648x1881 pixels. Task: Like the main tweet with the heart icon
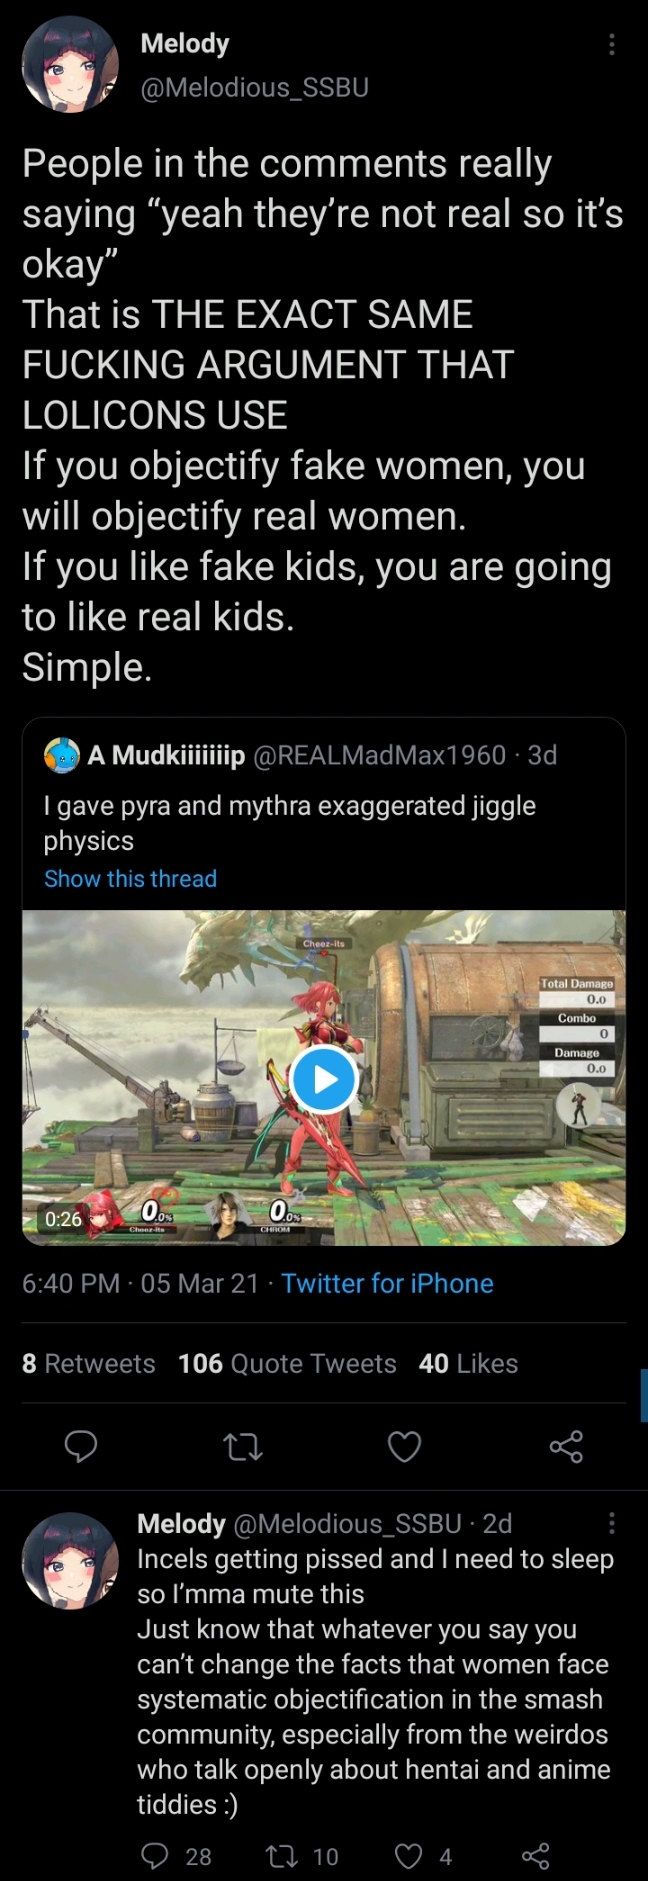(404, 1446)
